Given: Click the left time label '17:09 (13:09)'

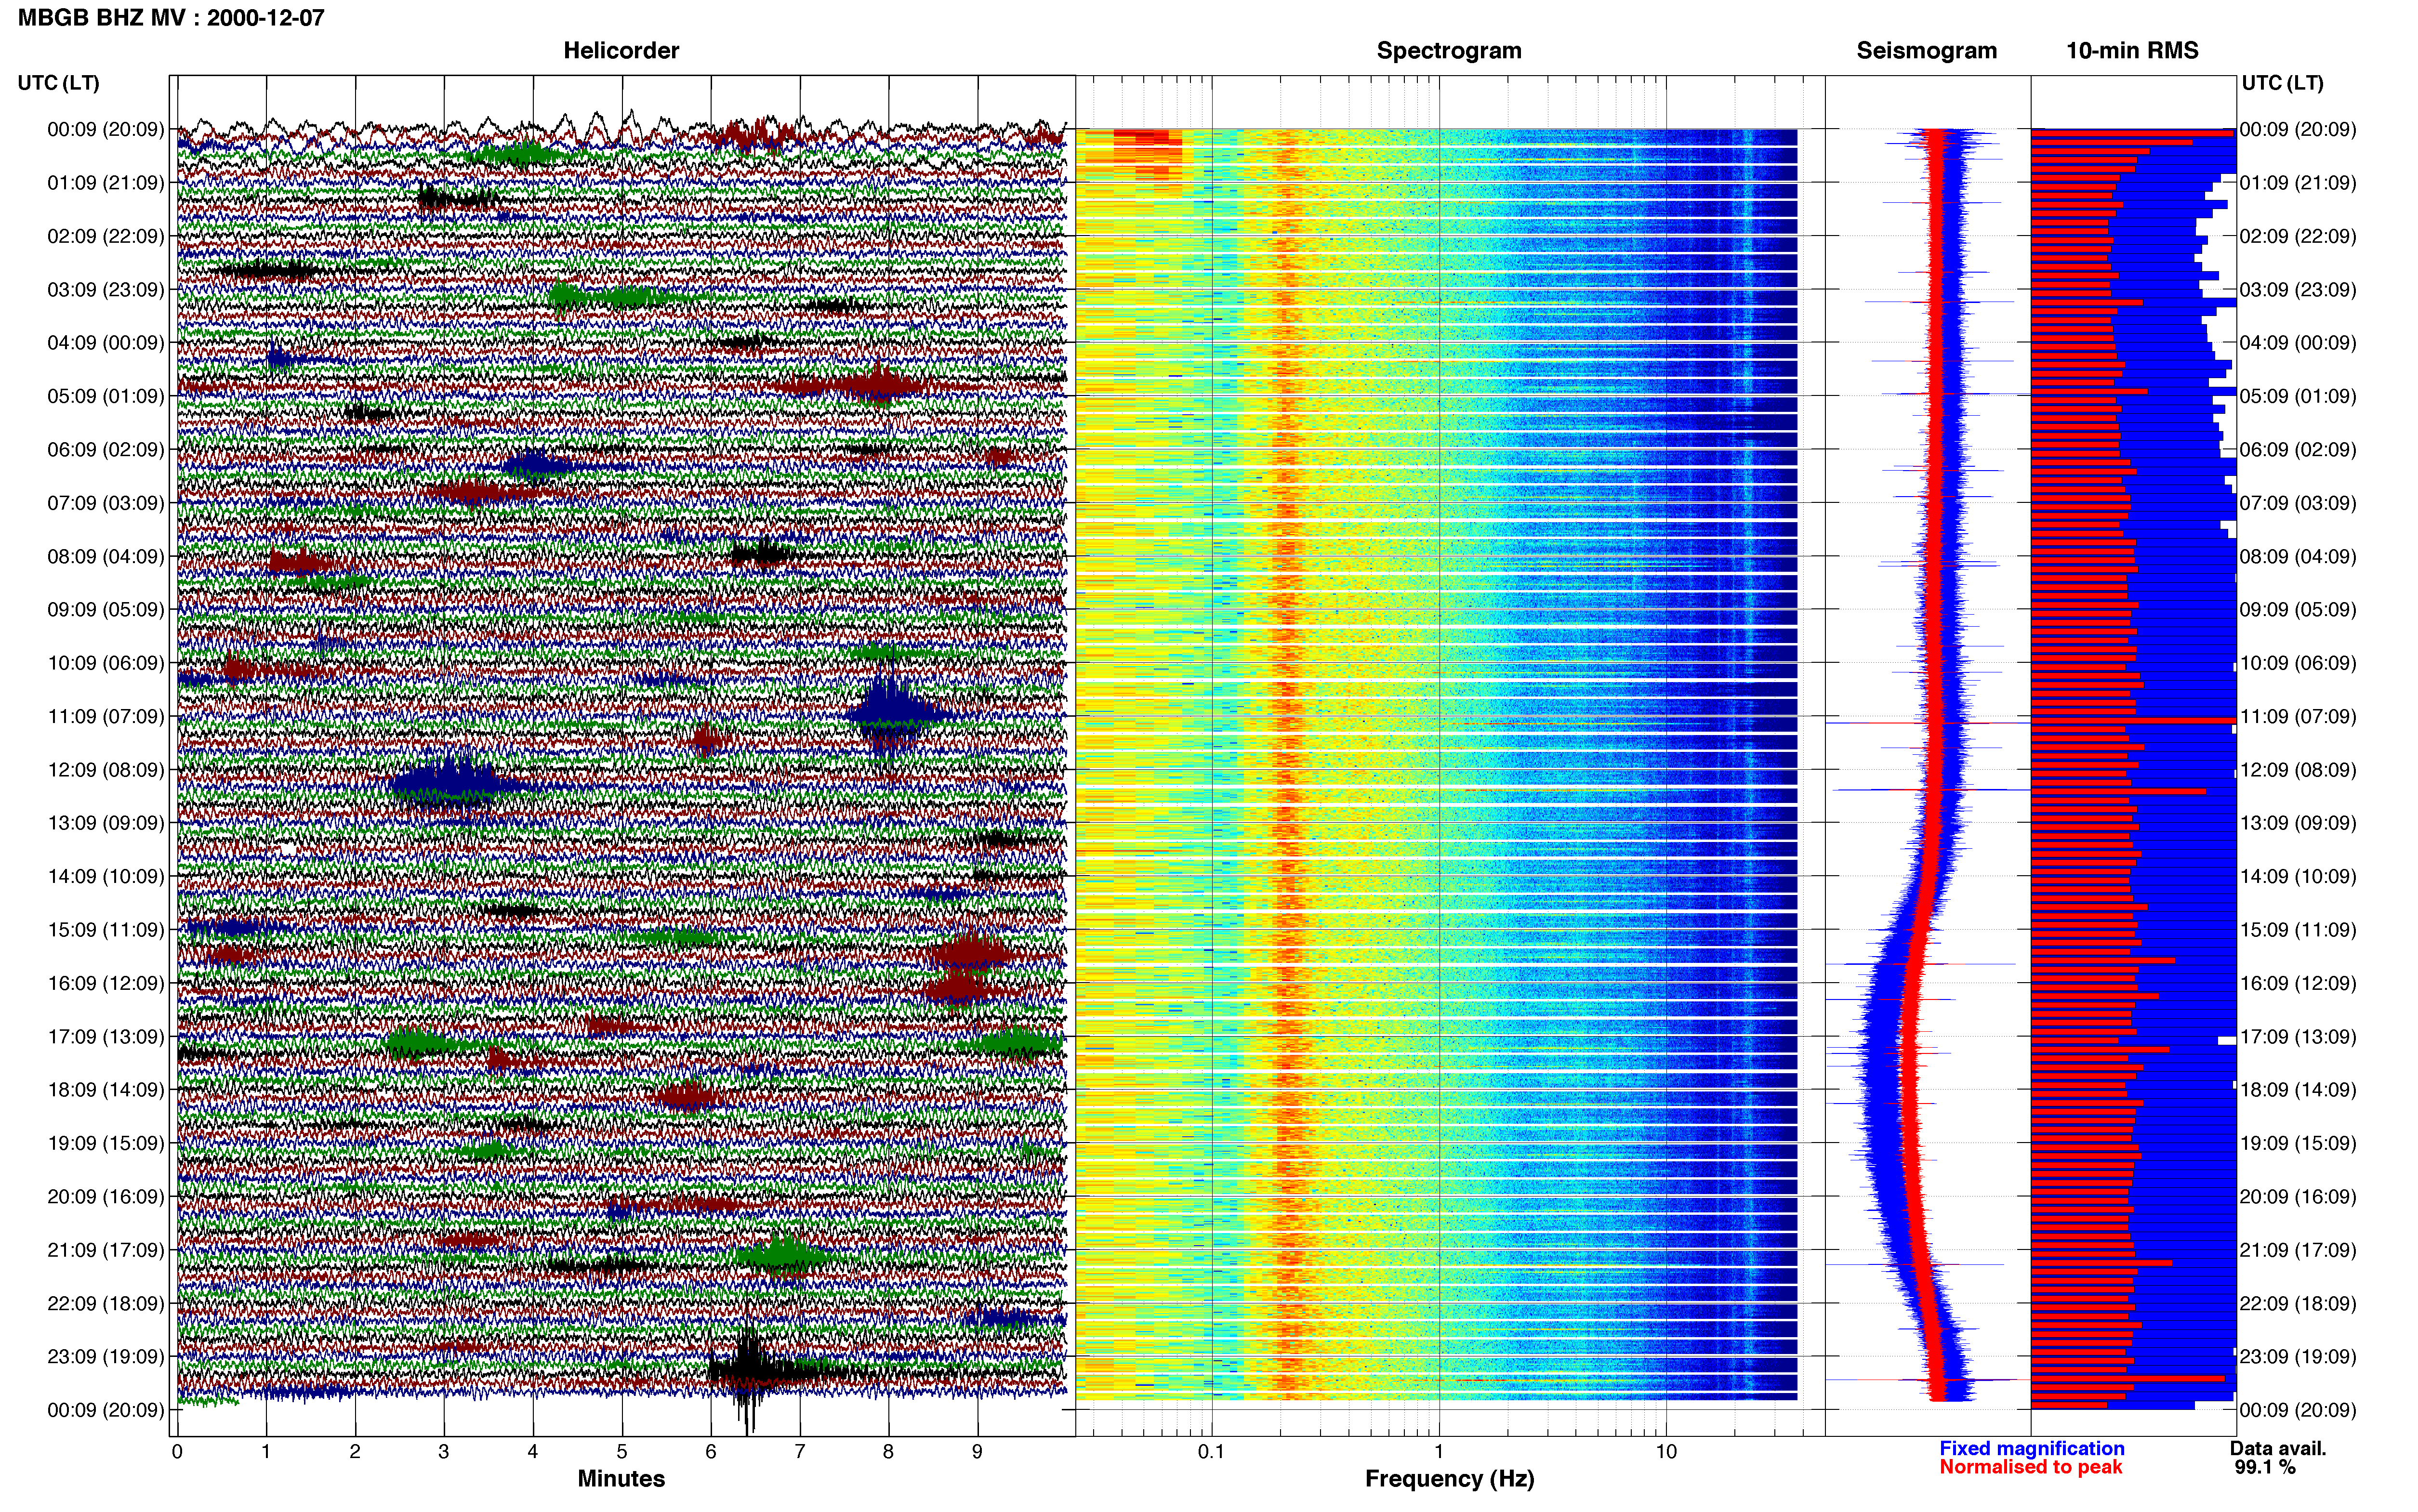Looking at the screenshot, I should [x=105, y=1036].
